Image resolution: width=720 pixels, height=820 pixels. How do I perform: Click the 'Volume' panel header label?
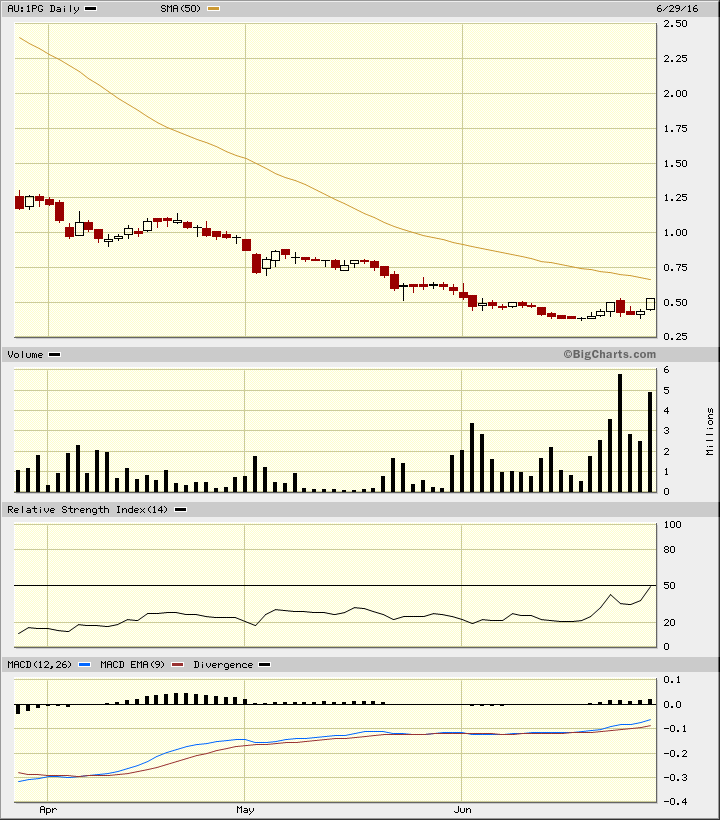tap(25, 355)
